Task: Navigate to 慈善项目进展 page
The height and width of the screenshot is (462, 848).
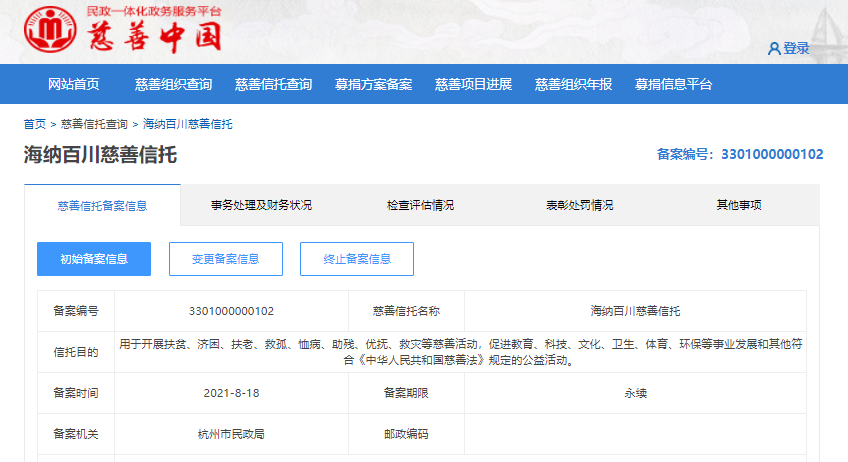Action: click(x=473, y=85)
